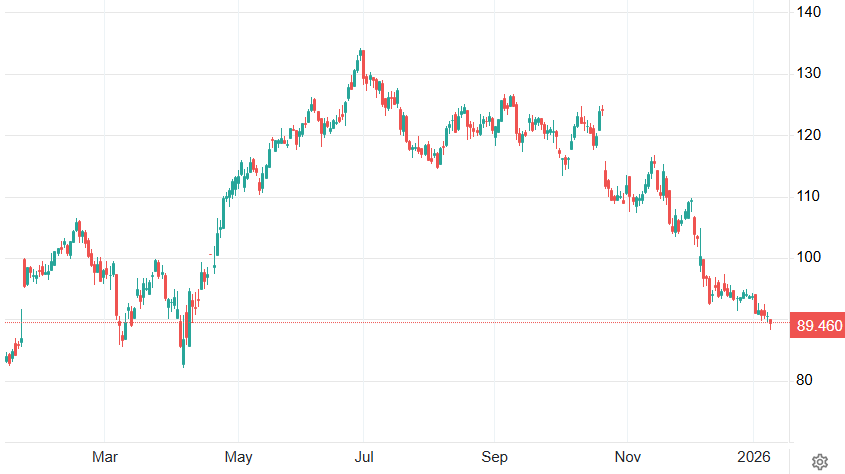Click the 130 price scale label
The image size is (845, 474).
click(808, 74)
